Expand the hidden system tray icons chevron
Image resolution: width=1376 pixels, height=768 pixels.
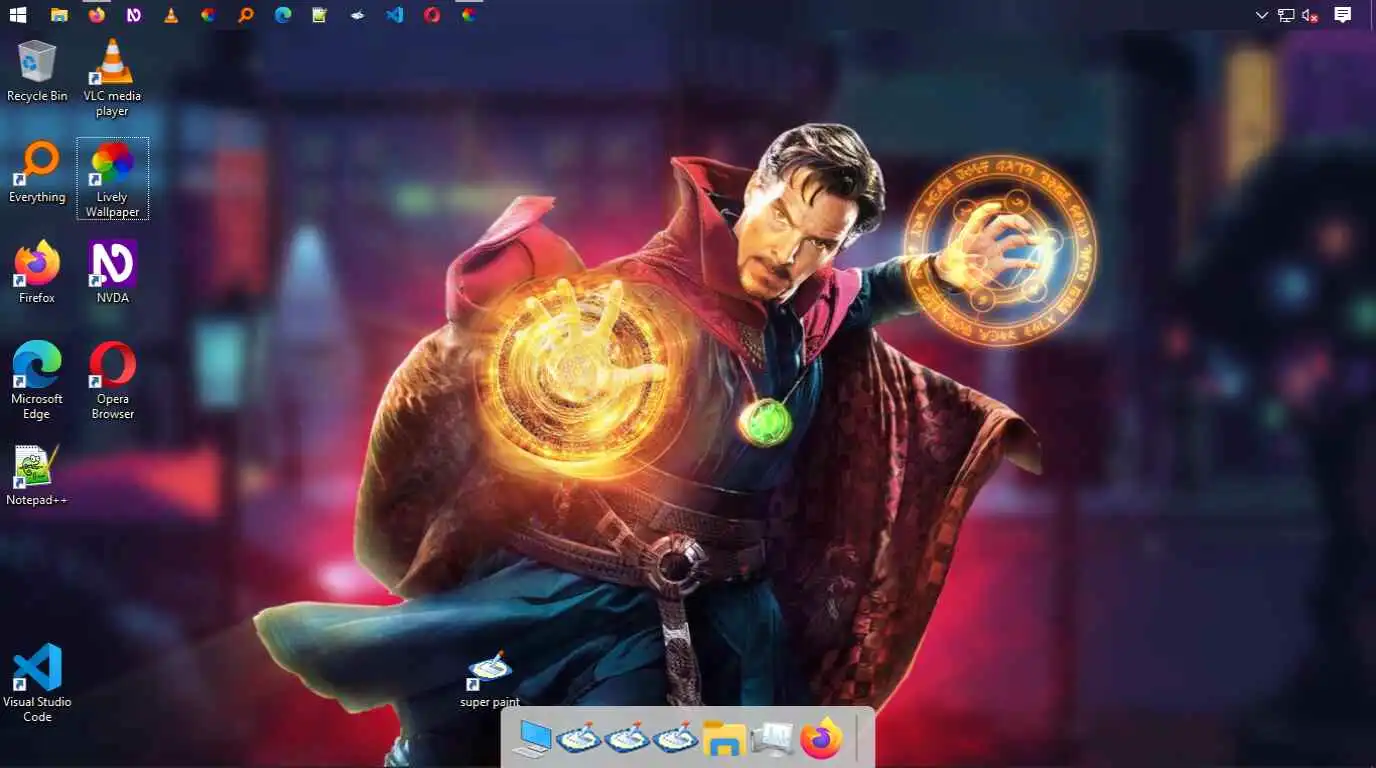[1262, 15]
